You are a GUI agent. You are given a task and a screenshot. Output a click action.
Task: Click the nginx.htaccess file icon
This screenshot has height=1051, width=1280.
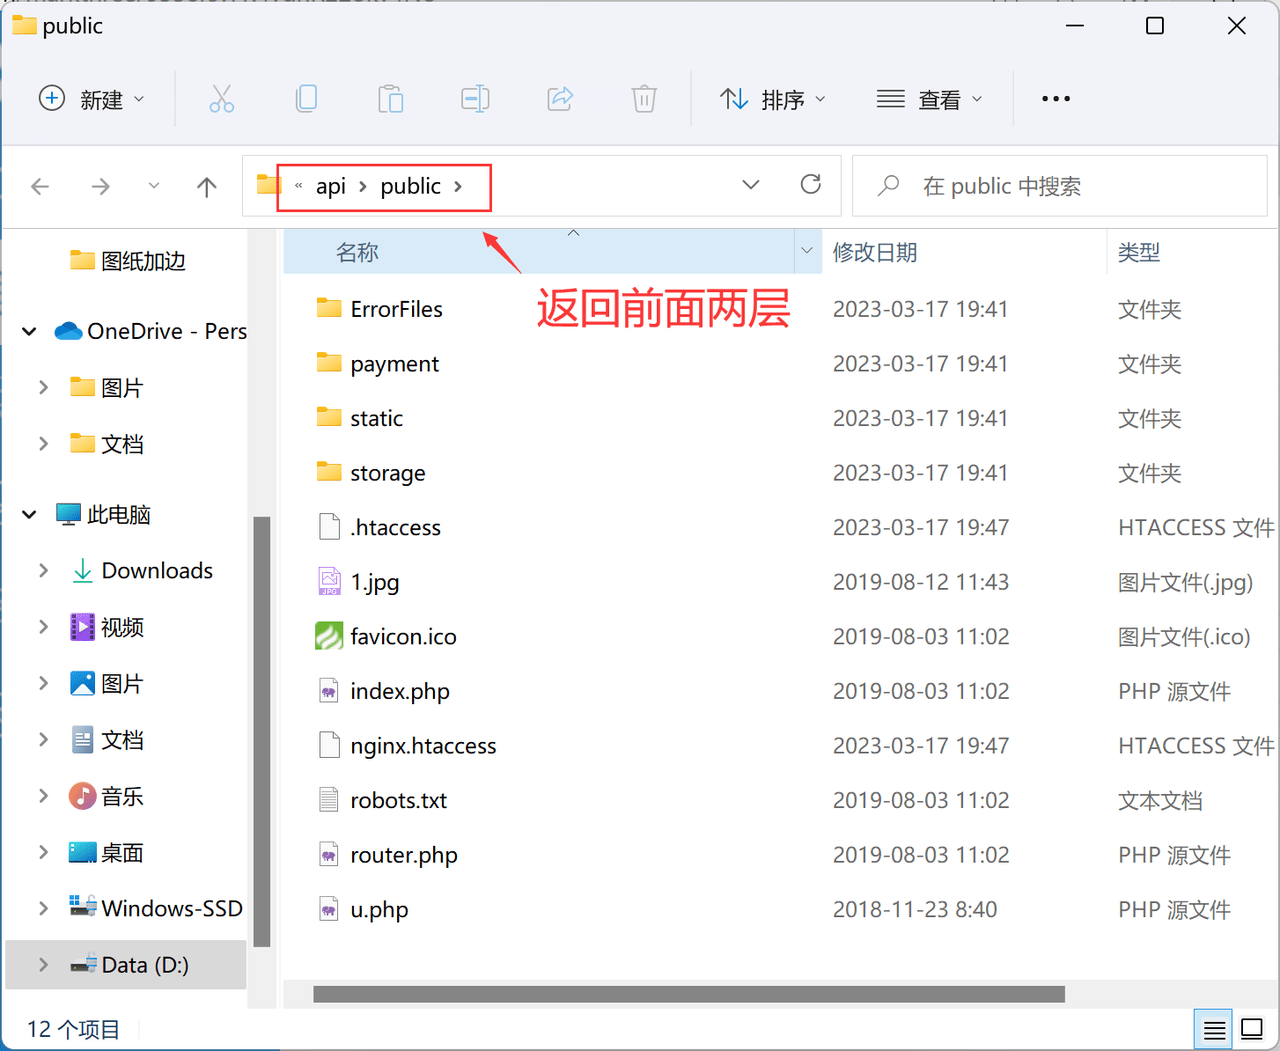(x=329, y=745)
